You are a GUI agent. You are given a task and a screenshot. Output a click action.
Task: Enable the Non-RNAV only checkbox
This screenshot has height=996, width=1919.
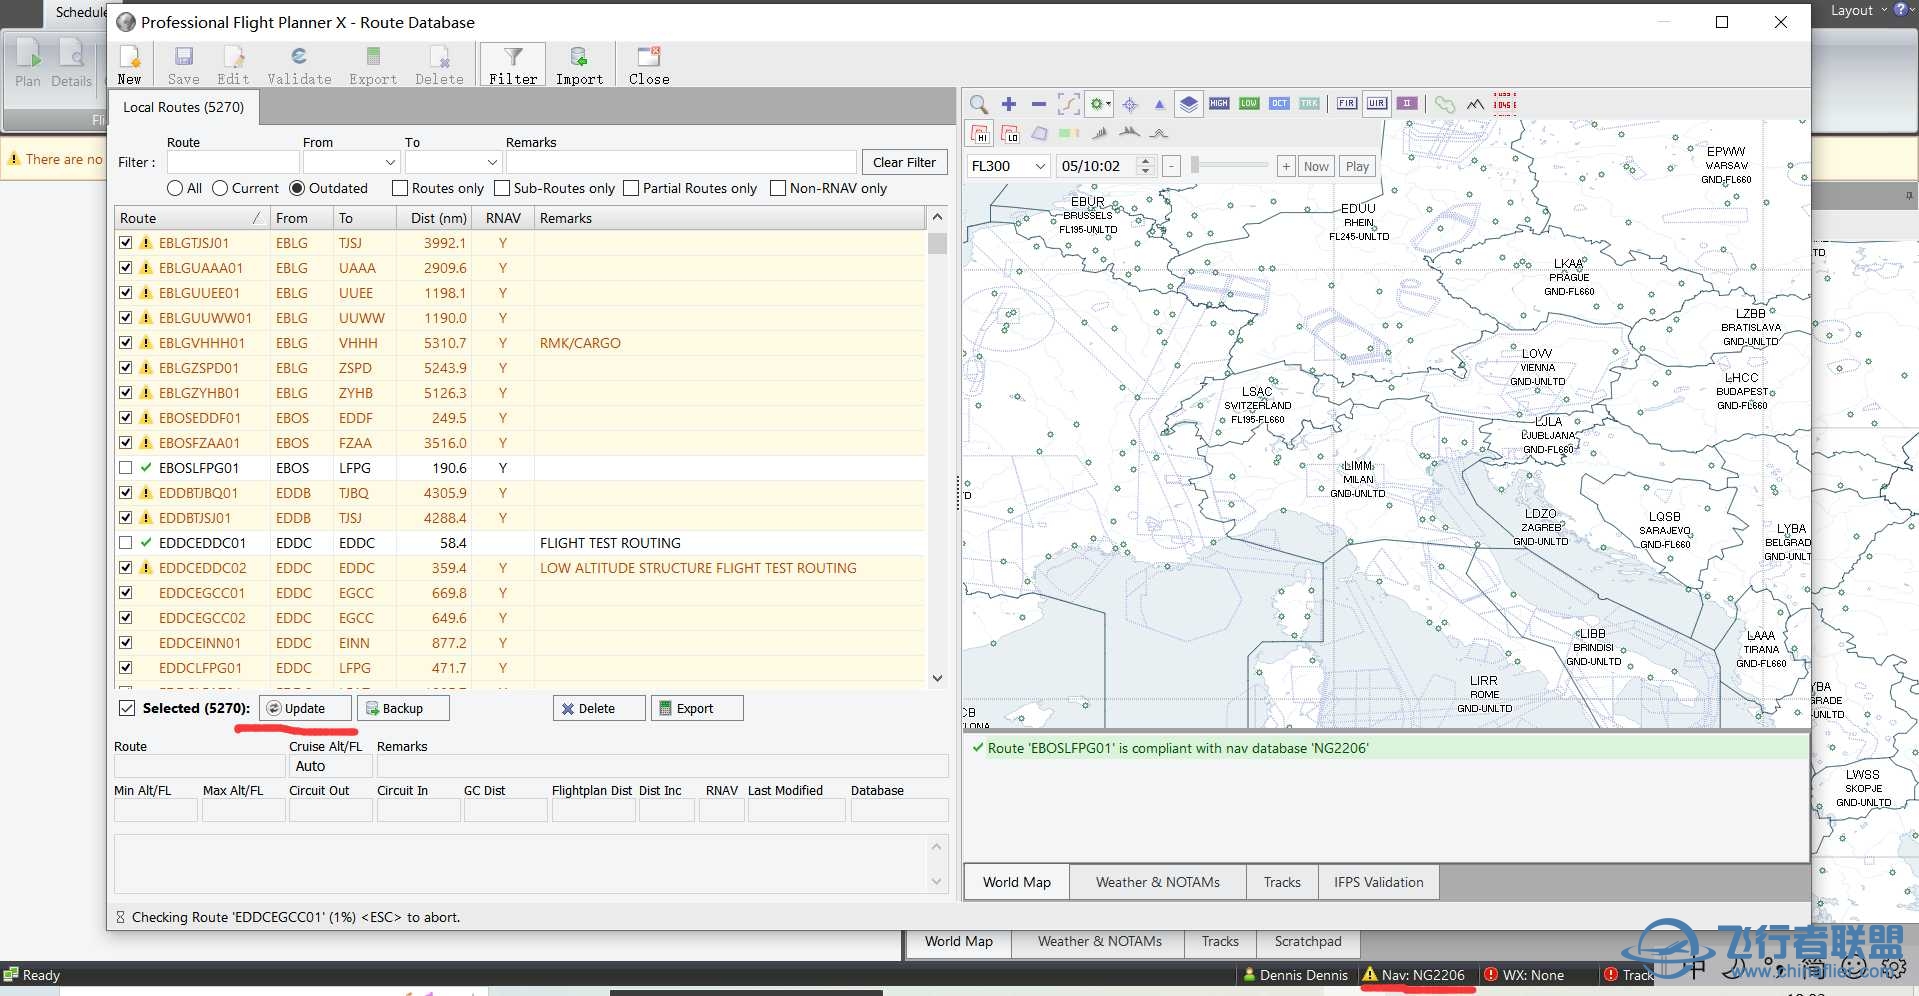[x=778, y=188]
